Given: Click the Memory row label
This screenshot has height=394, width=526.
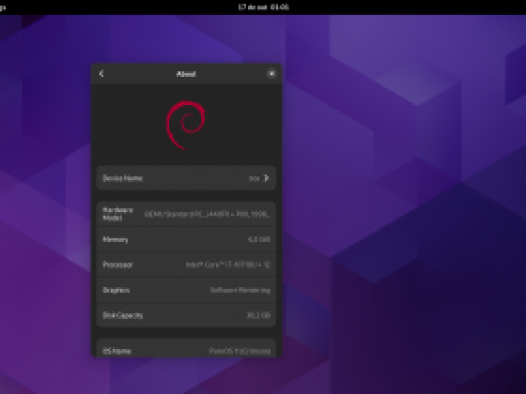Looking at the screenshot, I should [x=115, y=239].
